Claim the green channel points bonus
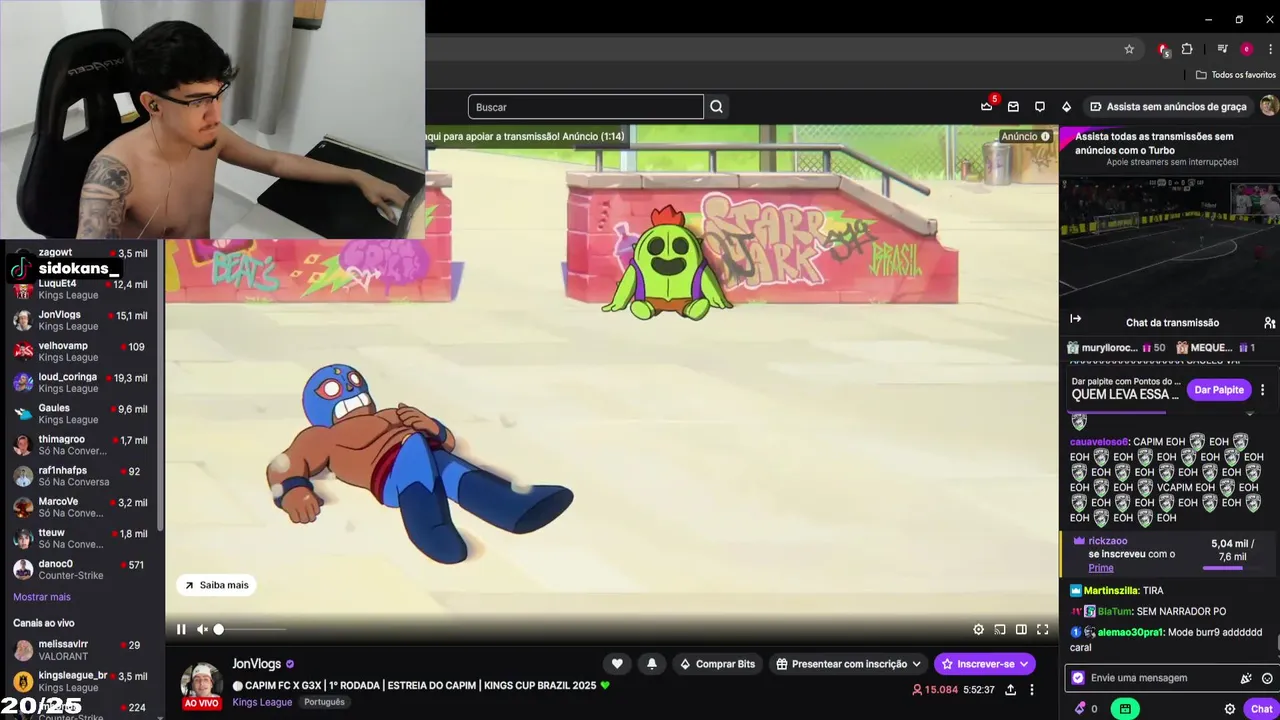Viewport: 1280px width, 720px height. click(1125, 709)
